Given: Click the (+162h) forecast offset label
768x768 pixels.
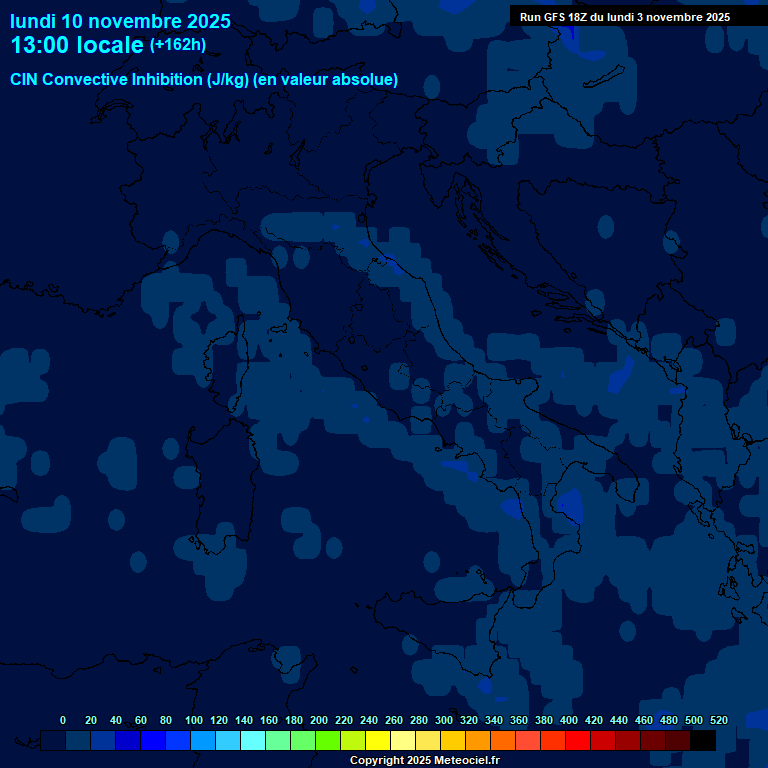Looking at the screenshot, I should pyautogui.click(x=177, y=45).
